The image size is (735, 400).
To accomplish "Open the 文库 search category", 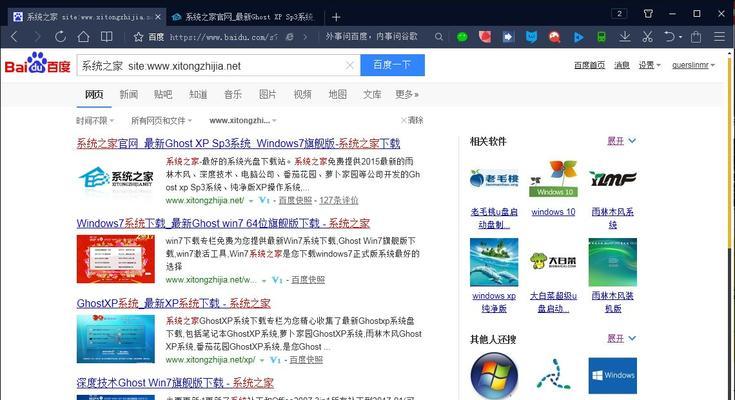I will tap(372, 94).
